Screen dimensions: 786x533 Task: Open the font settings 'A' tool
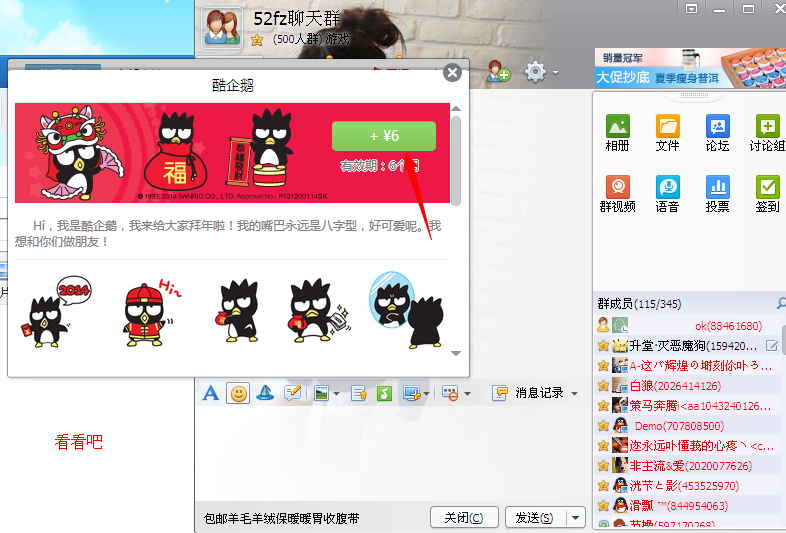click(x=211, y=393)
